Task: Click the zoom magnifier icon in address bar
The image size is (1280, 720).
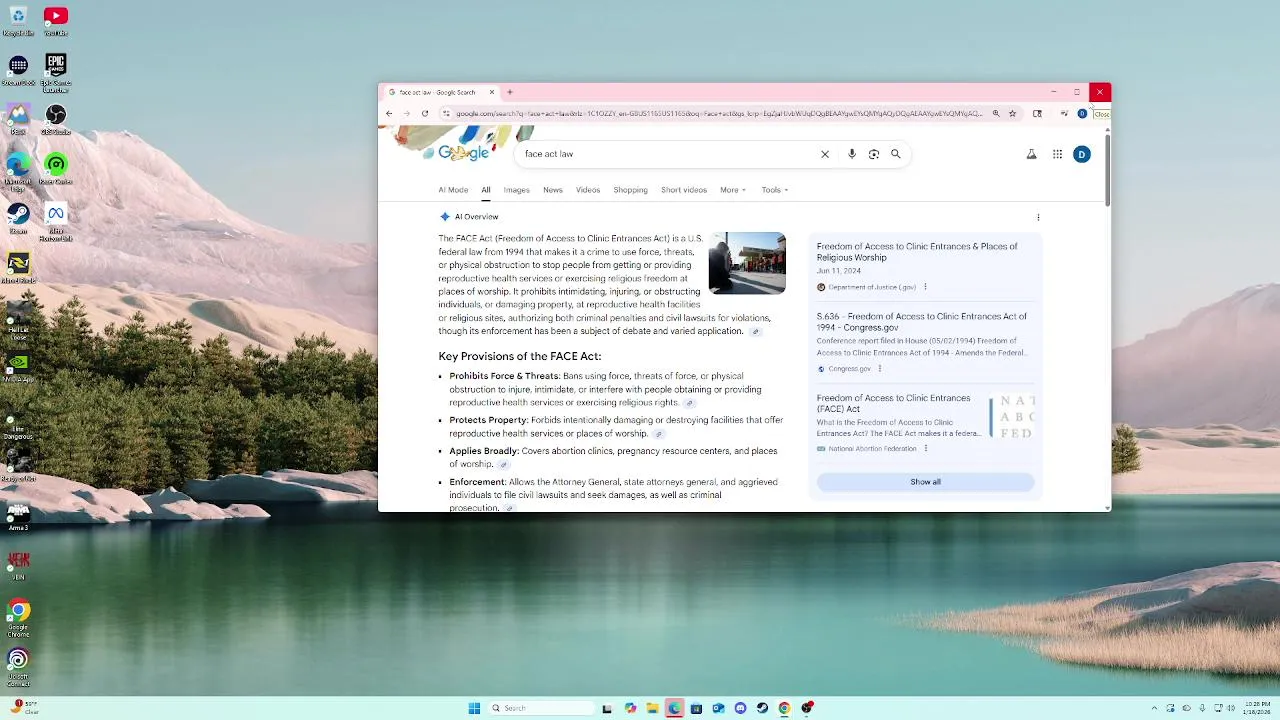Action: click(995, 113)
